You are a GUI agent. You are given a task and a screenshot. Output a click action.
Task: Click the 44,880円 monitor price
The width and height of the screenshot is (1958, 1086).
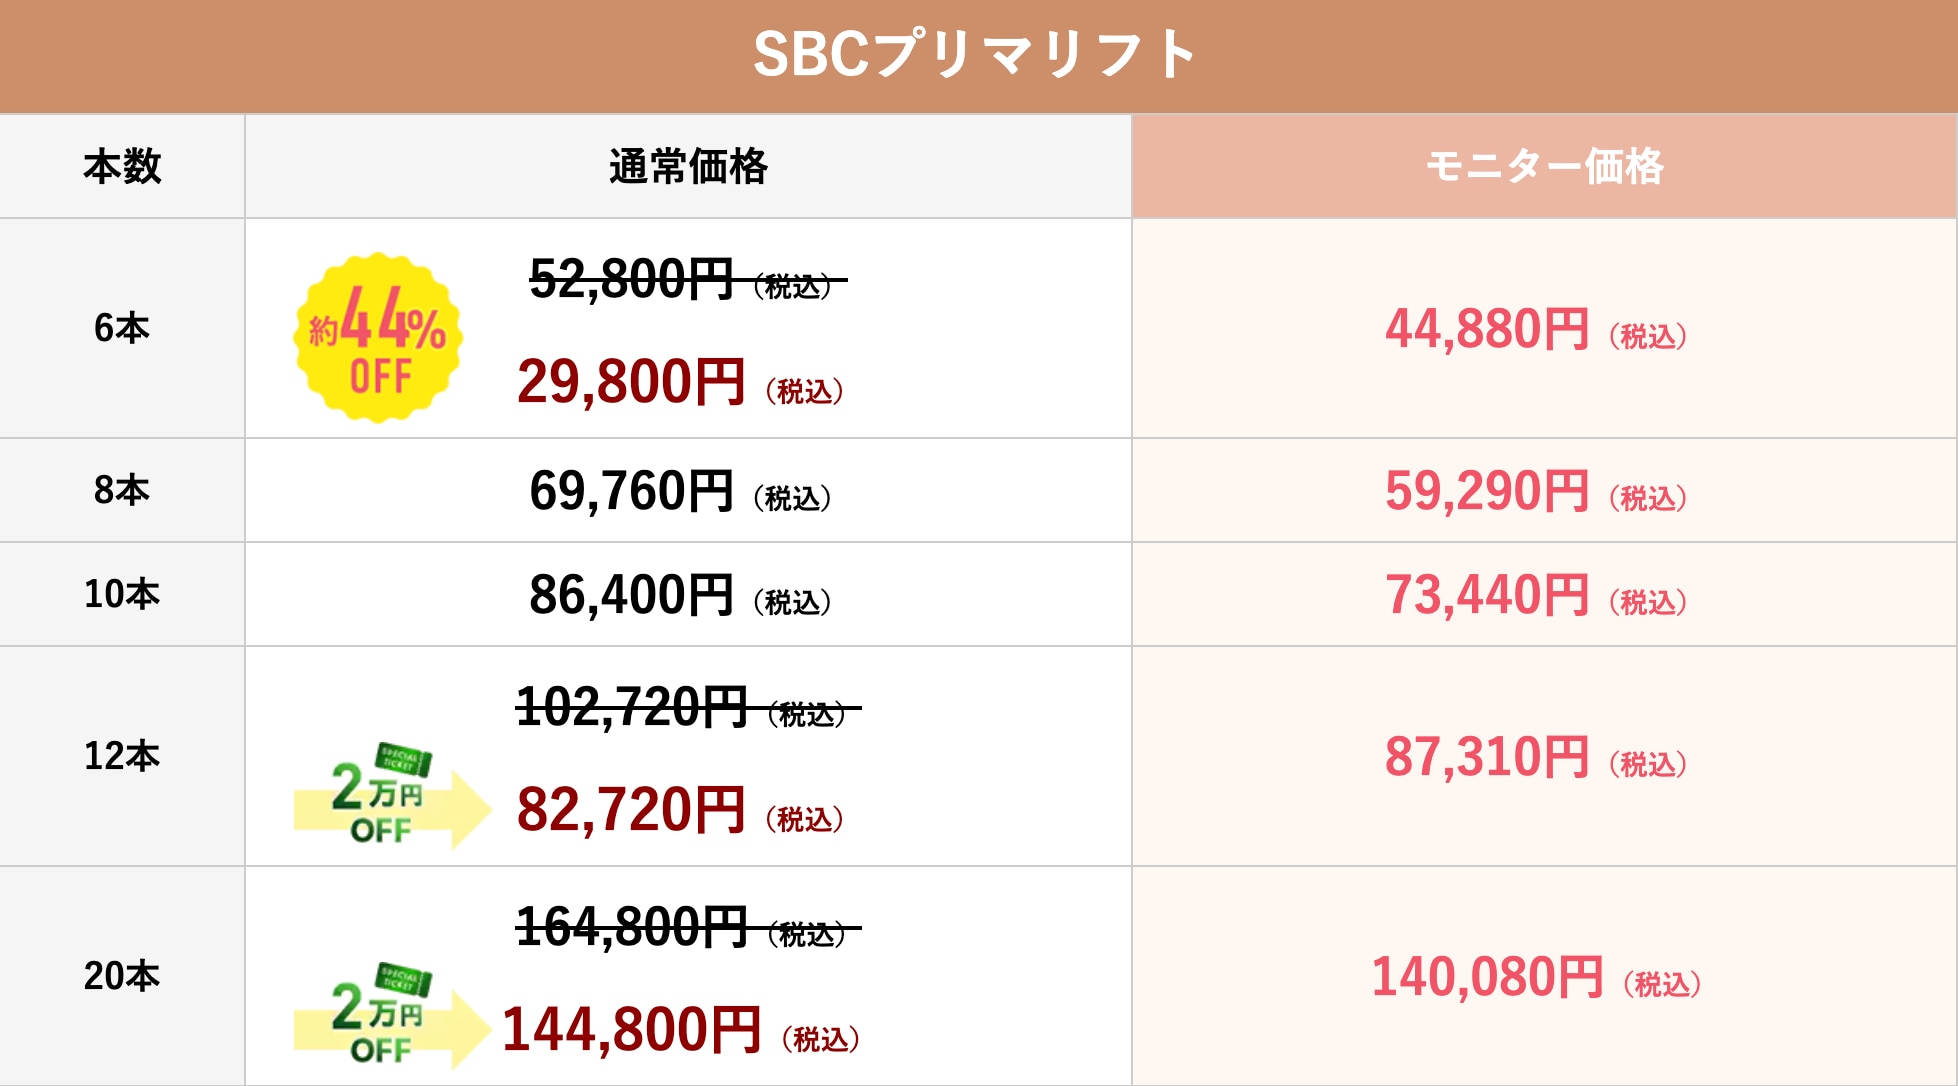[x=1487, y=329]
